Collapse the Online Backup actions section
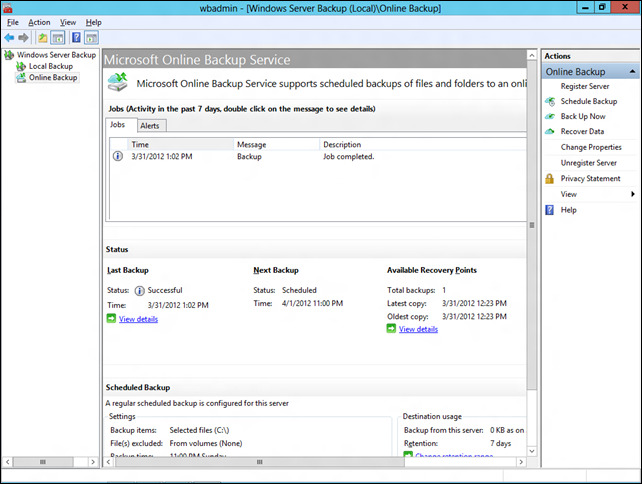This screenshot has height=484, width=642. tap(632, 72)
